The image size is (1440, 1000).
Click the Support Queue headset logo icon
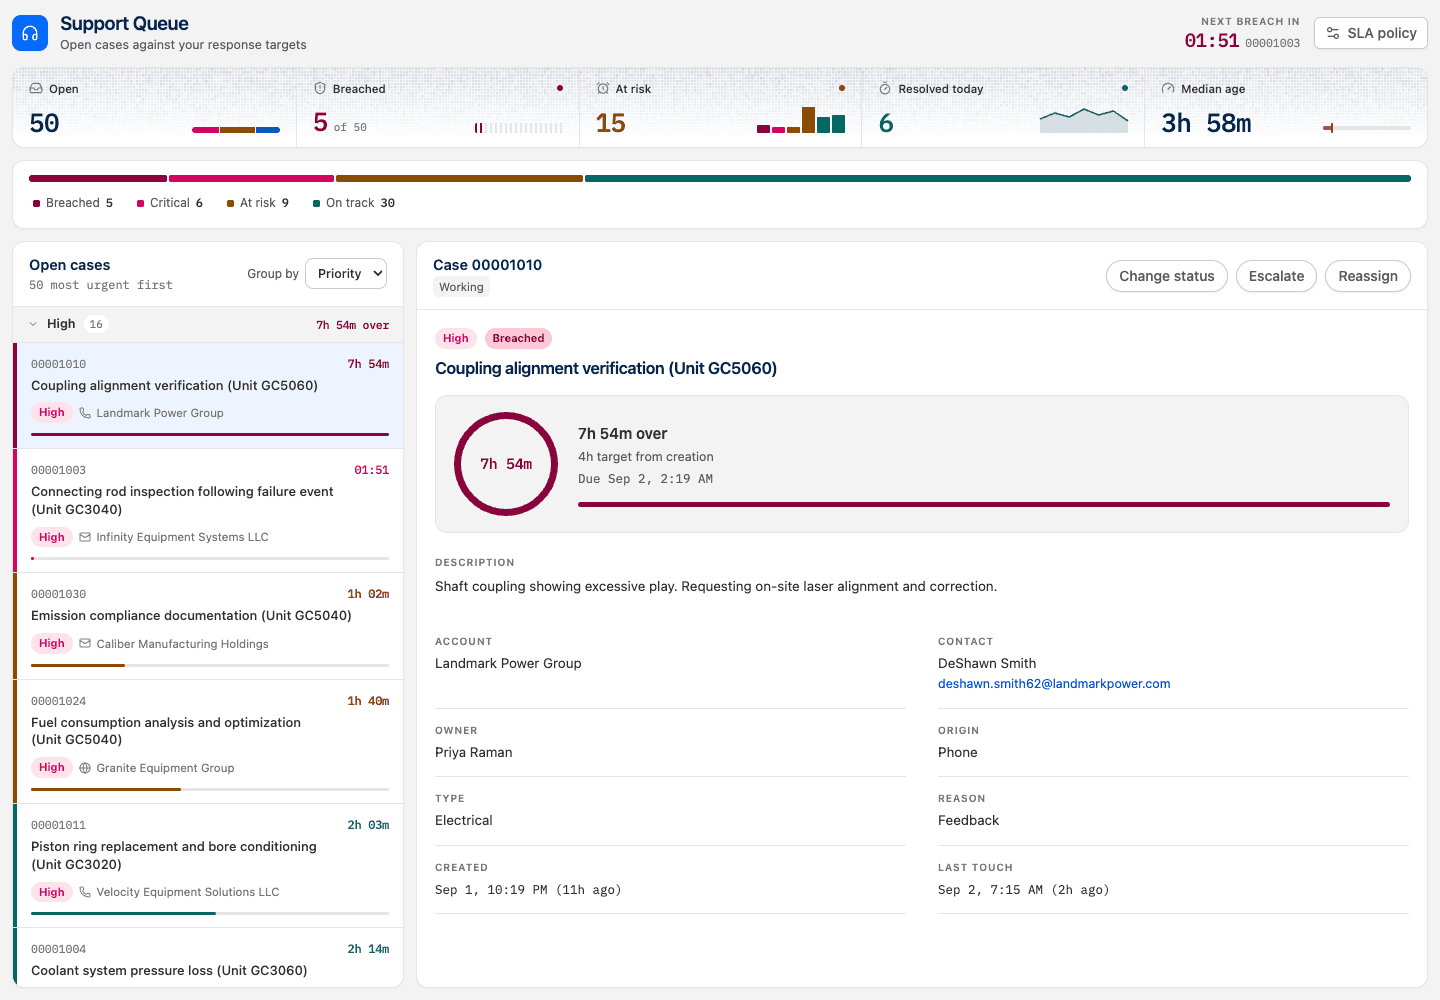point(30,33)
